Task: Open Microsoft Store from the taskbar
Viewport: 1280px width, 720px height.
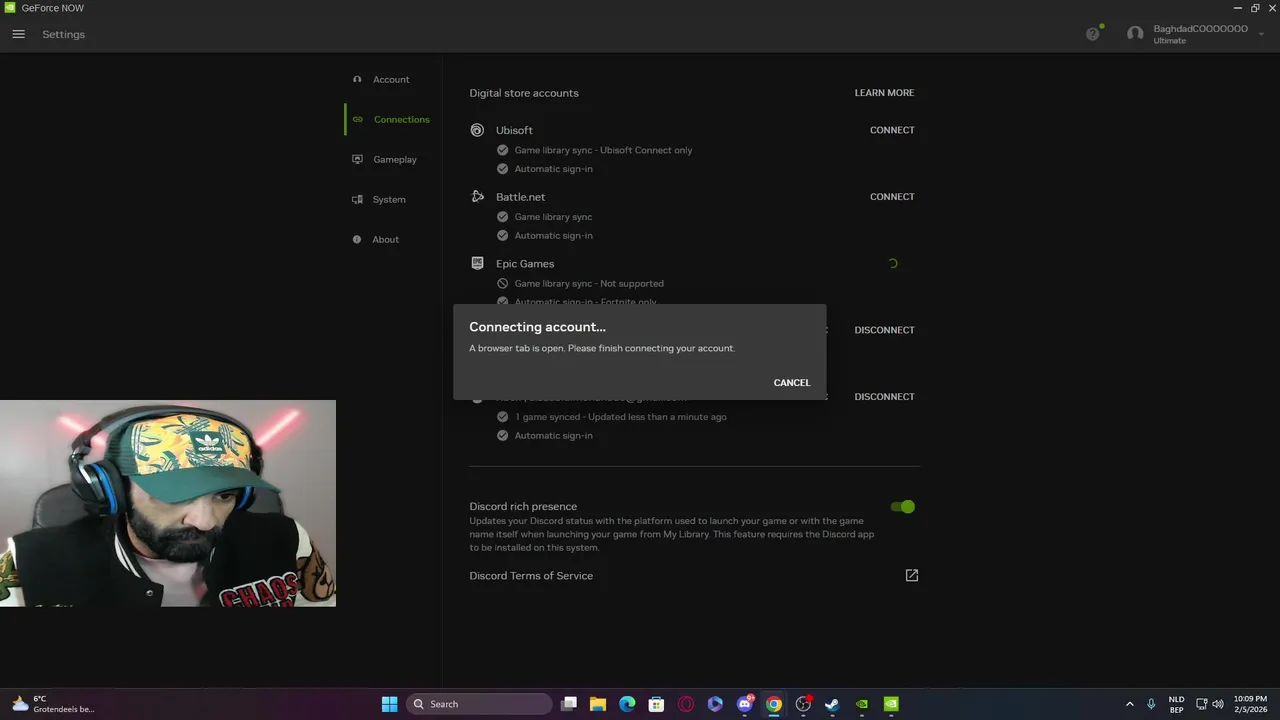Action: [x=656, y=704]
